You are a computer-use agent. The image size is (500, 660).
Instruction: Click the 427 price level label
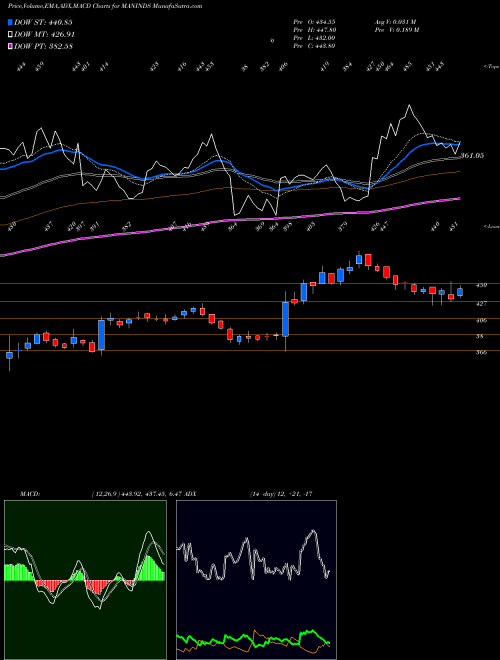(481, 303)
